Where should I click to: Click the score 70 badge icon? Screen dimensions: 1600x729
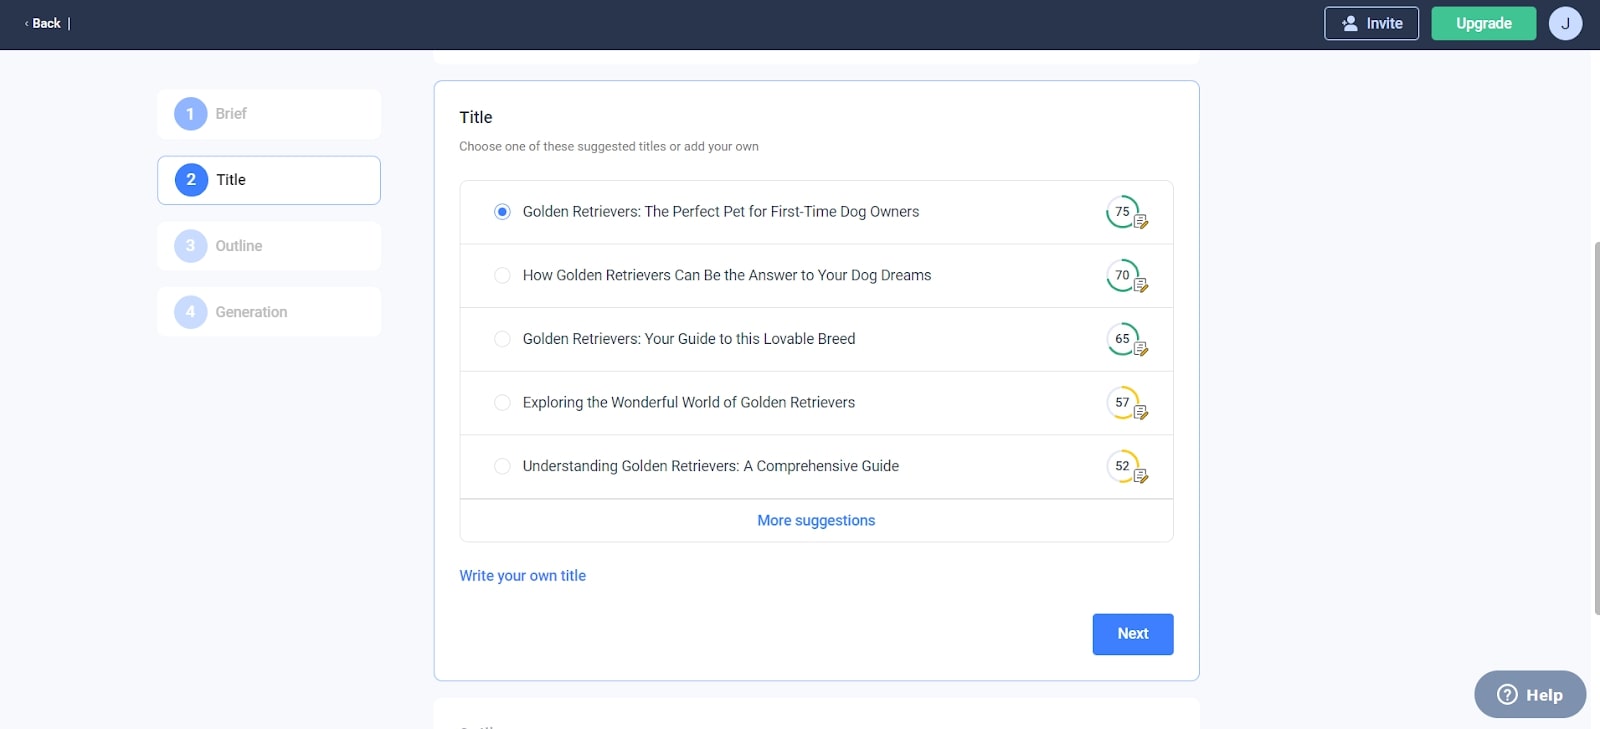[1125, 276]
